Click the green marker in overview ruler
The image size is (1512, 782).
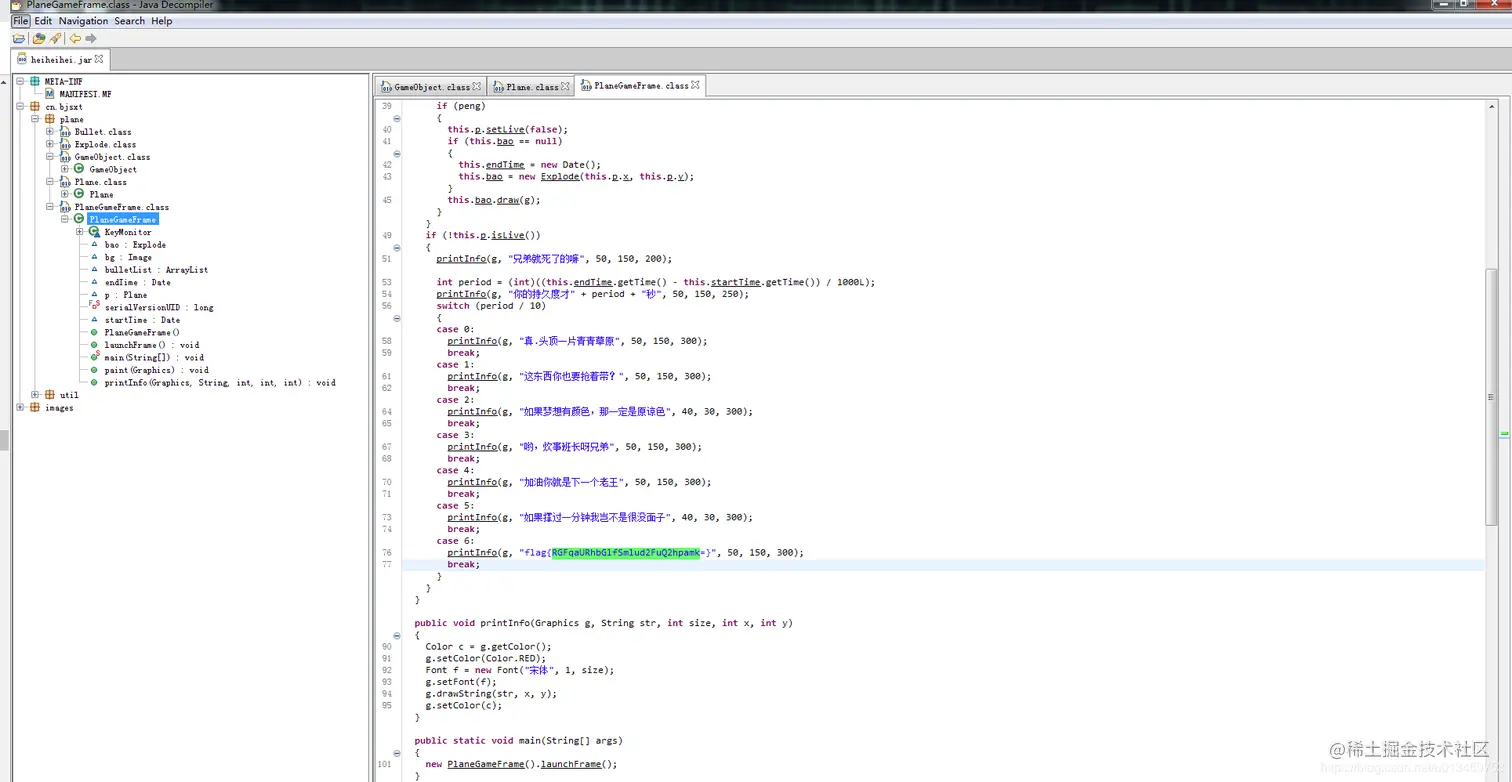1504,434
